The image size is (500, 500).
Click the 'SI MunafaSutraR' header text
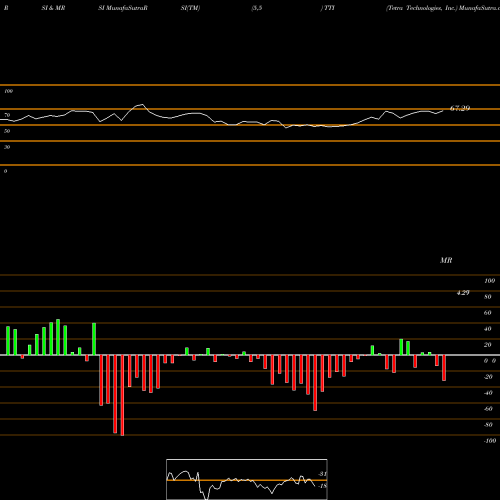click(x=123, y=8)
